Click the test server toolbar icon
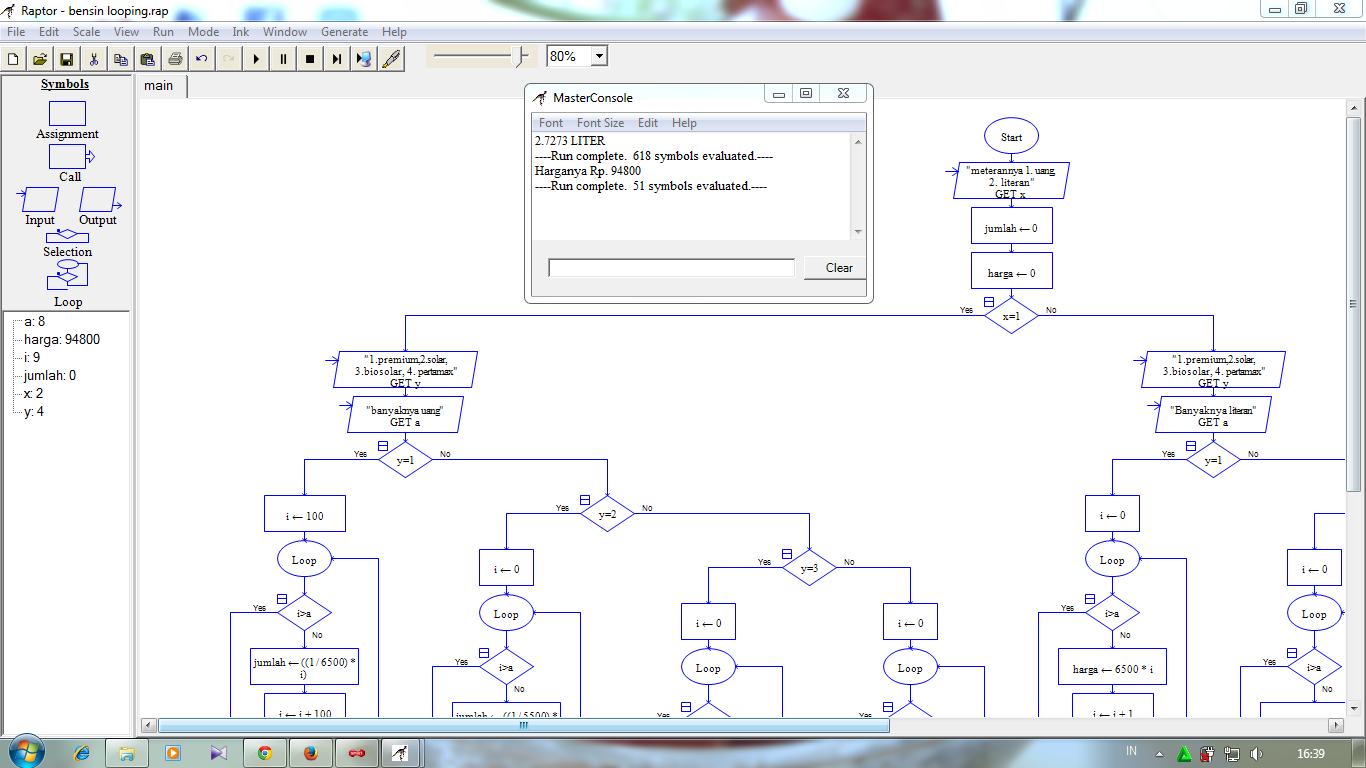This screenshot has width=1366, height=768. tap(364, 59)
